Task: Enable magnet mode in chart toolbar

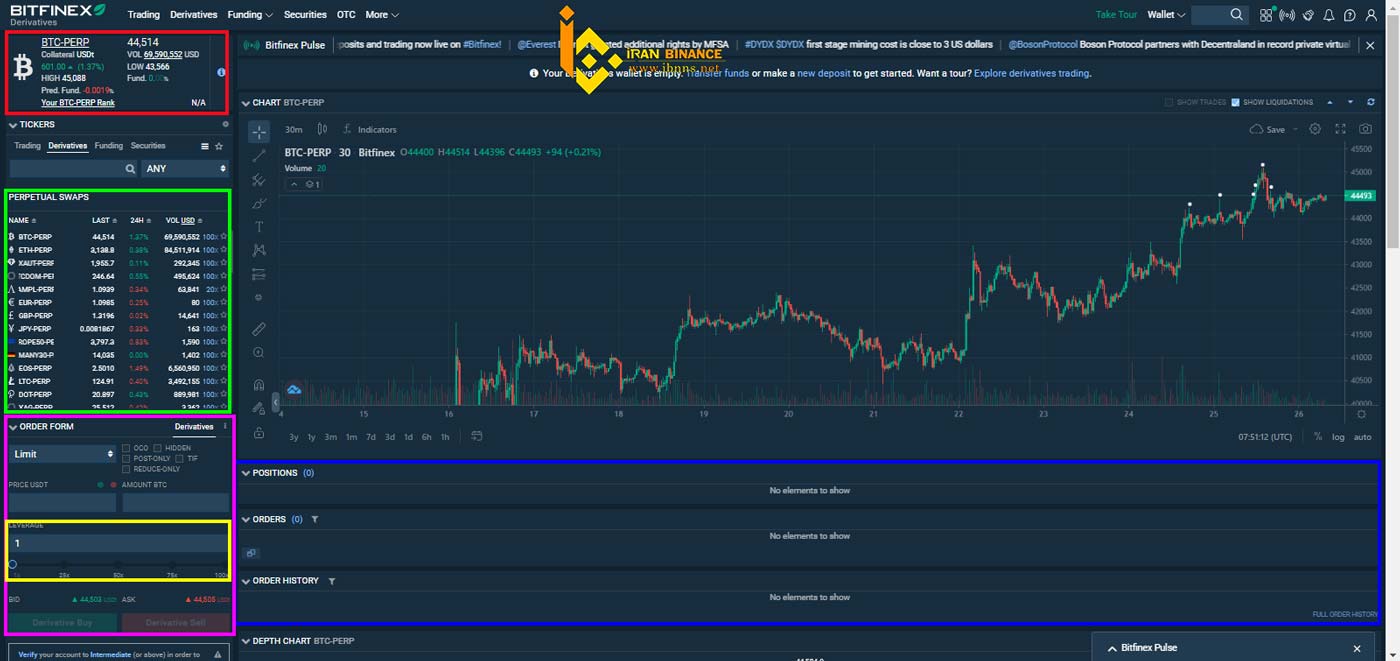Action: tap(259, 384)
